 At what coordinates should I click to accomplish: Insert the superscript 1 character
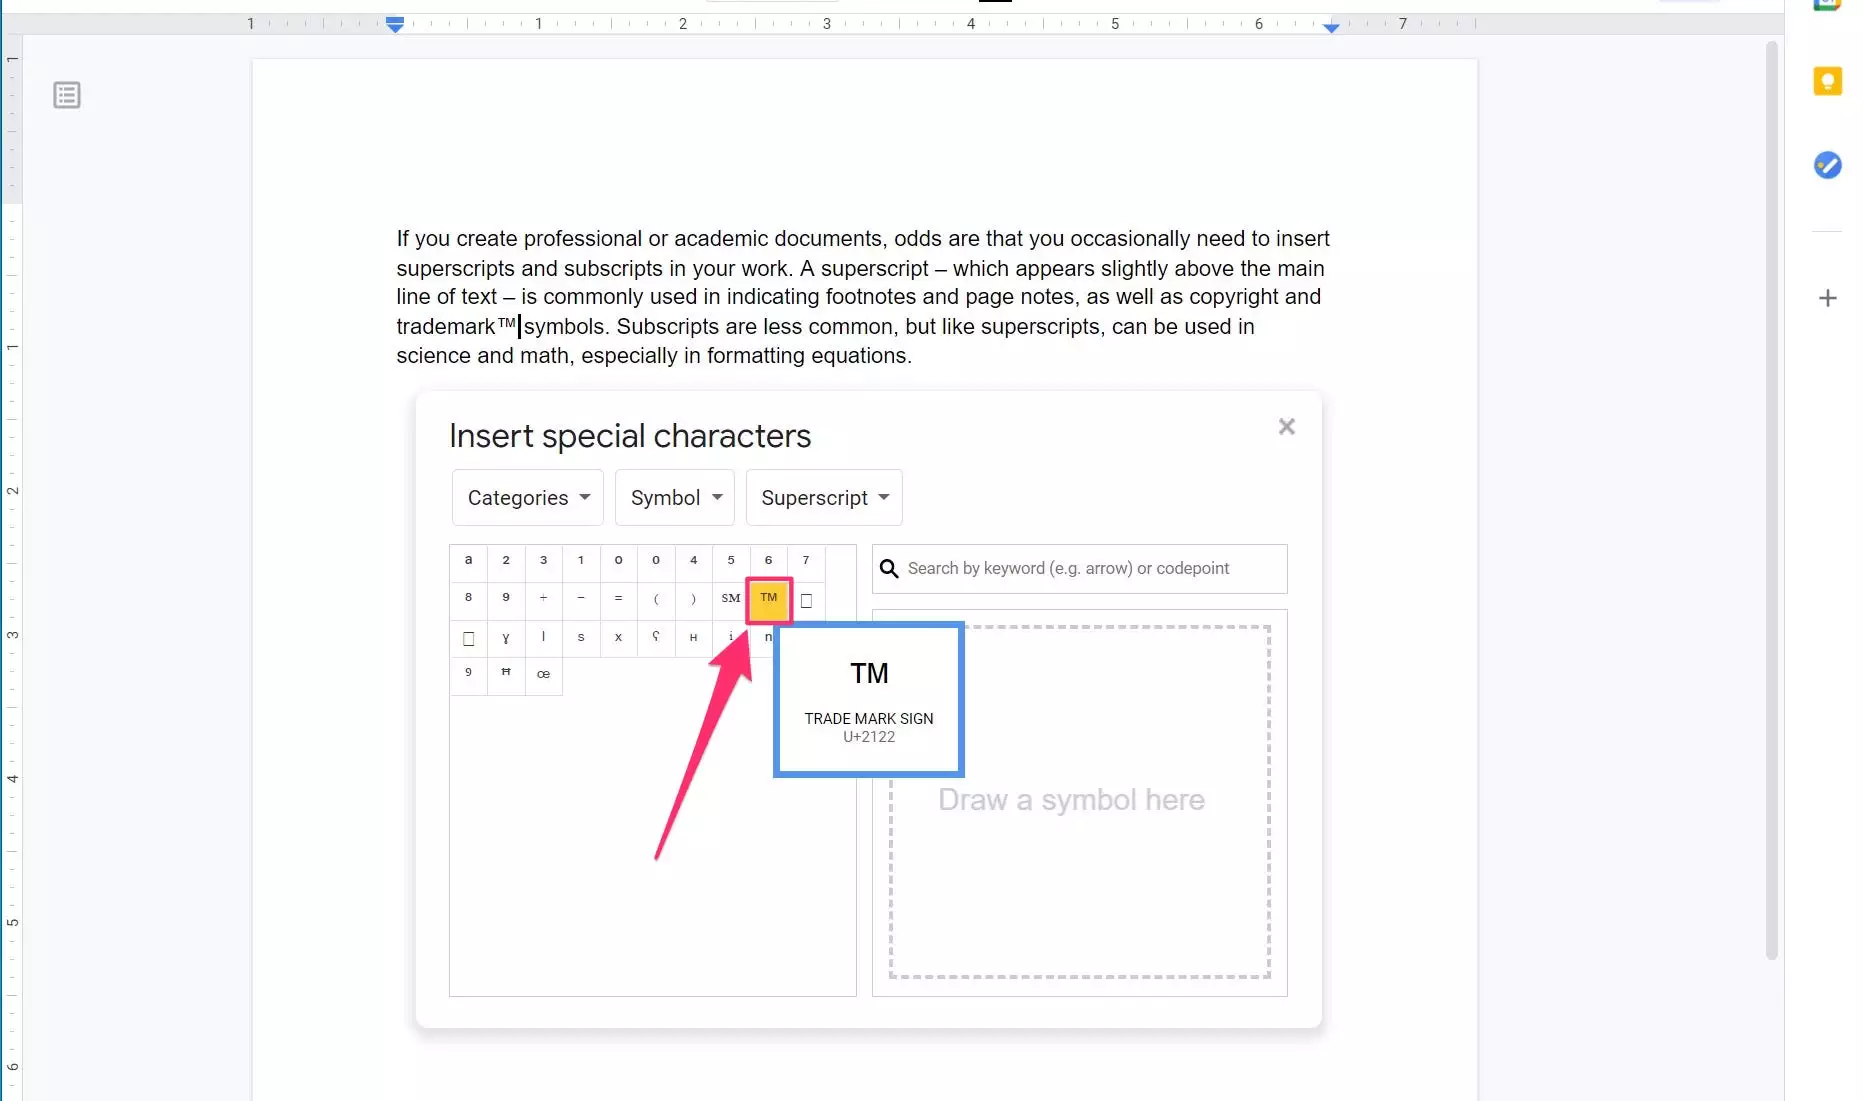click(581, 561)
